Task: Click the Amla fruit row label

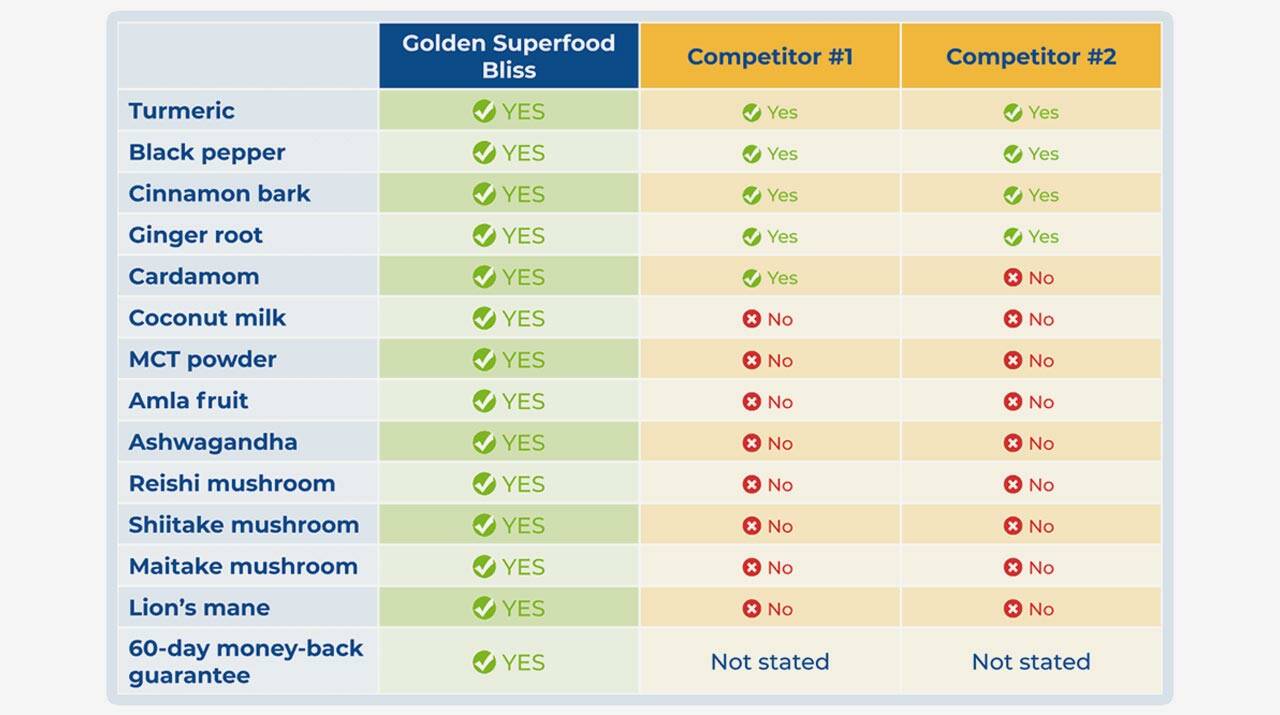Action: (x=188, y=401)
